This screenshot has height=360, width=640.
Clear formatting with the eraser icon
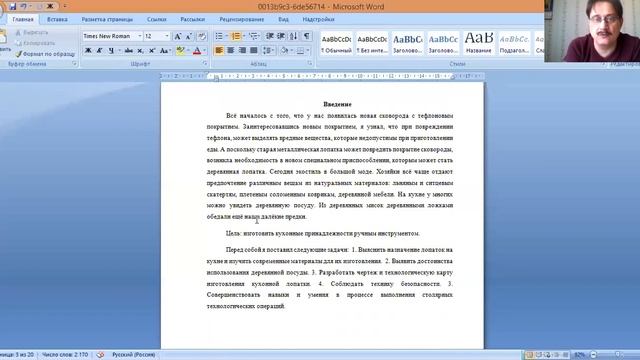[202, 36]
